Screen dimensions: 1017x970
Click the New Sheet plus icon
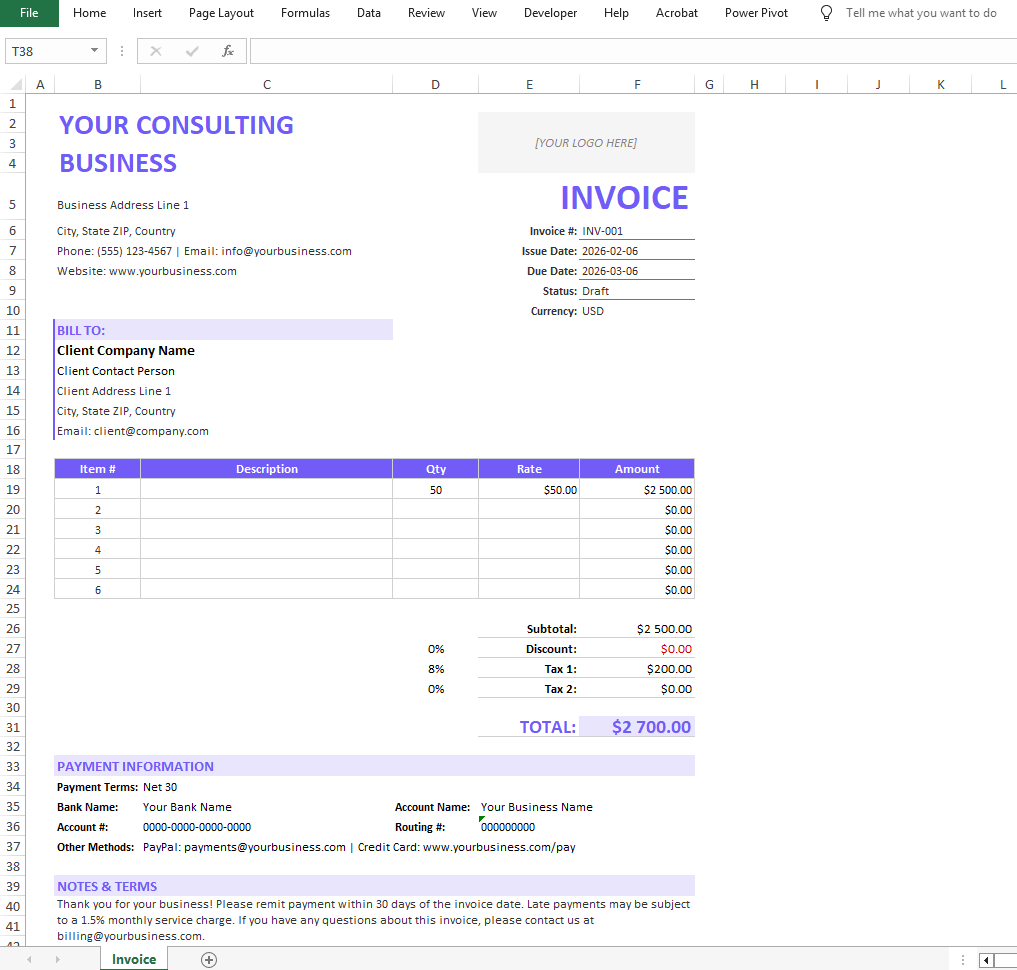[208, 959]
